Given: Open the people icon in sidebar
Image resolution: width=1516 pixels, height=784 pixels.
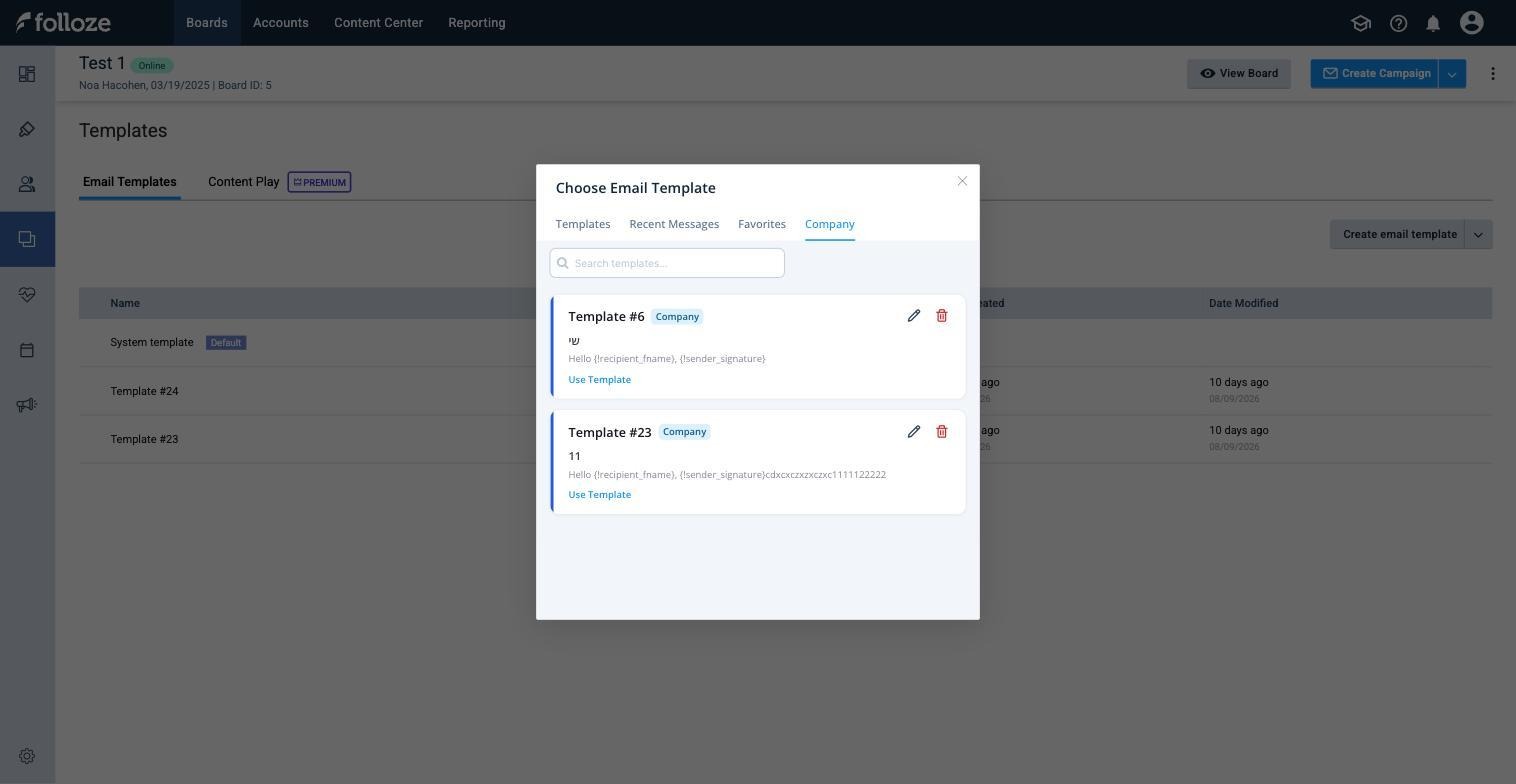Looking at the screenshot, I should pos(27,184).
